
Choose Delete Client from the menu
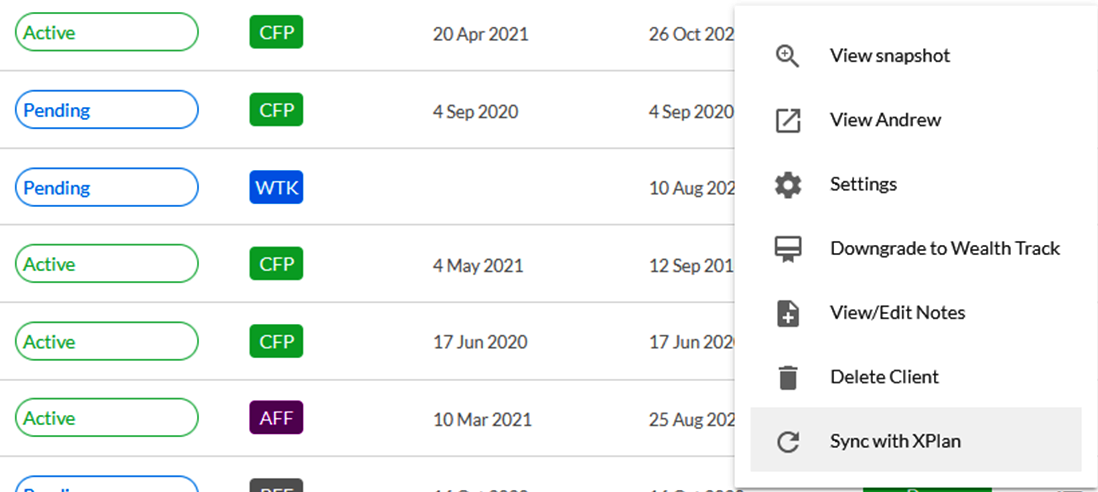[884, 377]
